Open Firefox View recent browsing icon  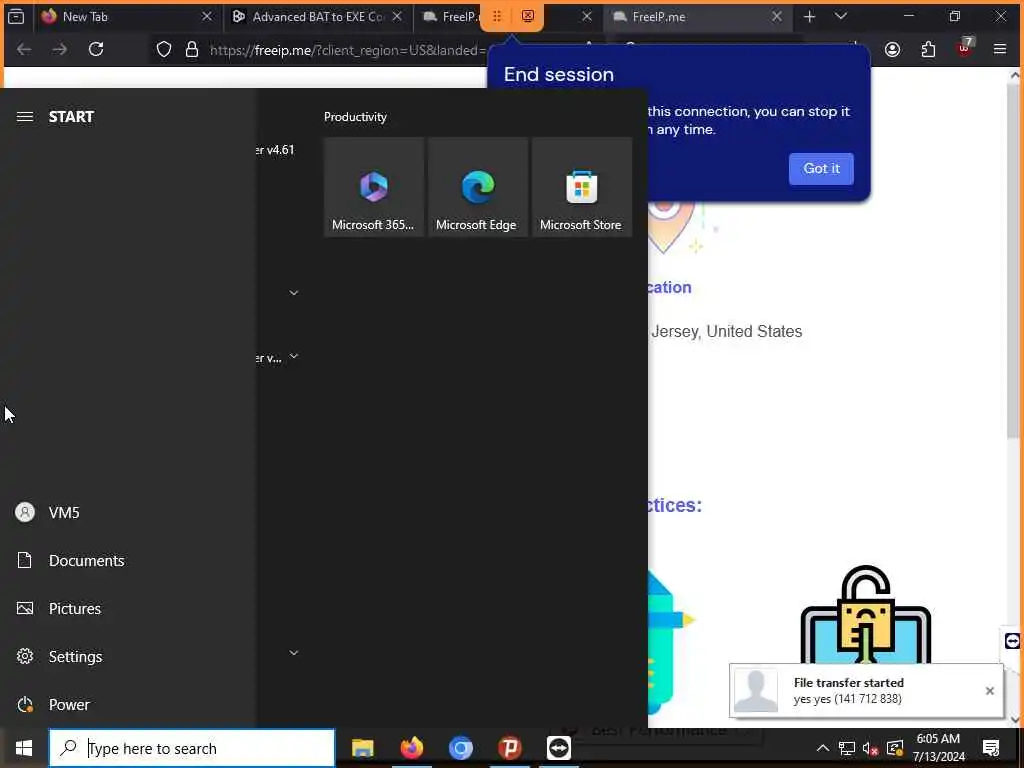pyautogui.click(x=16, y=17)
